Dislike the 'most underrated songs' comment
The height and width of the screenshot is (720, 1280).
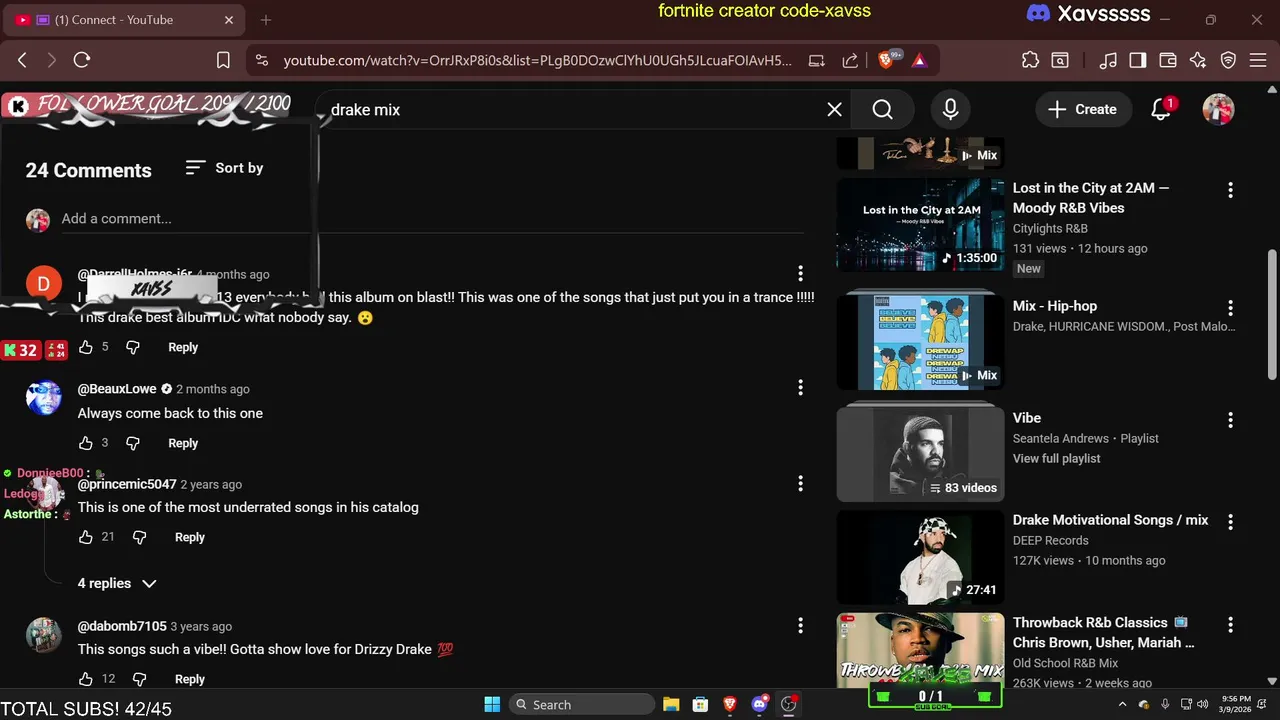tap(140, 537)
